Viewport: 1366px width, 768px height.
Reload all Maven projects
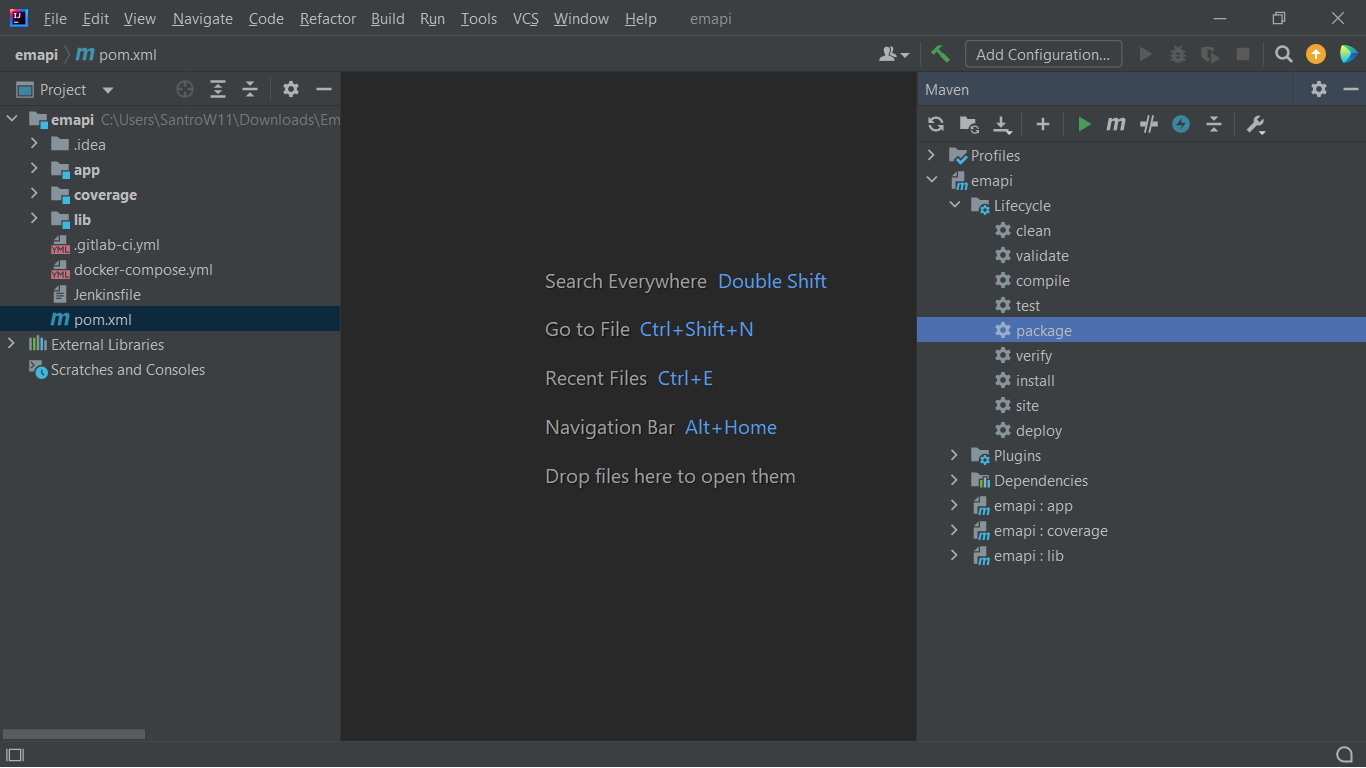pyautogui.click(x=936, y=124)
